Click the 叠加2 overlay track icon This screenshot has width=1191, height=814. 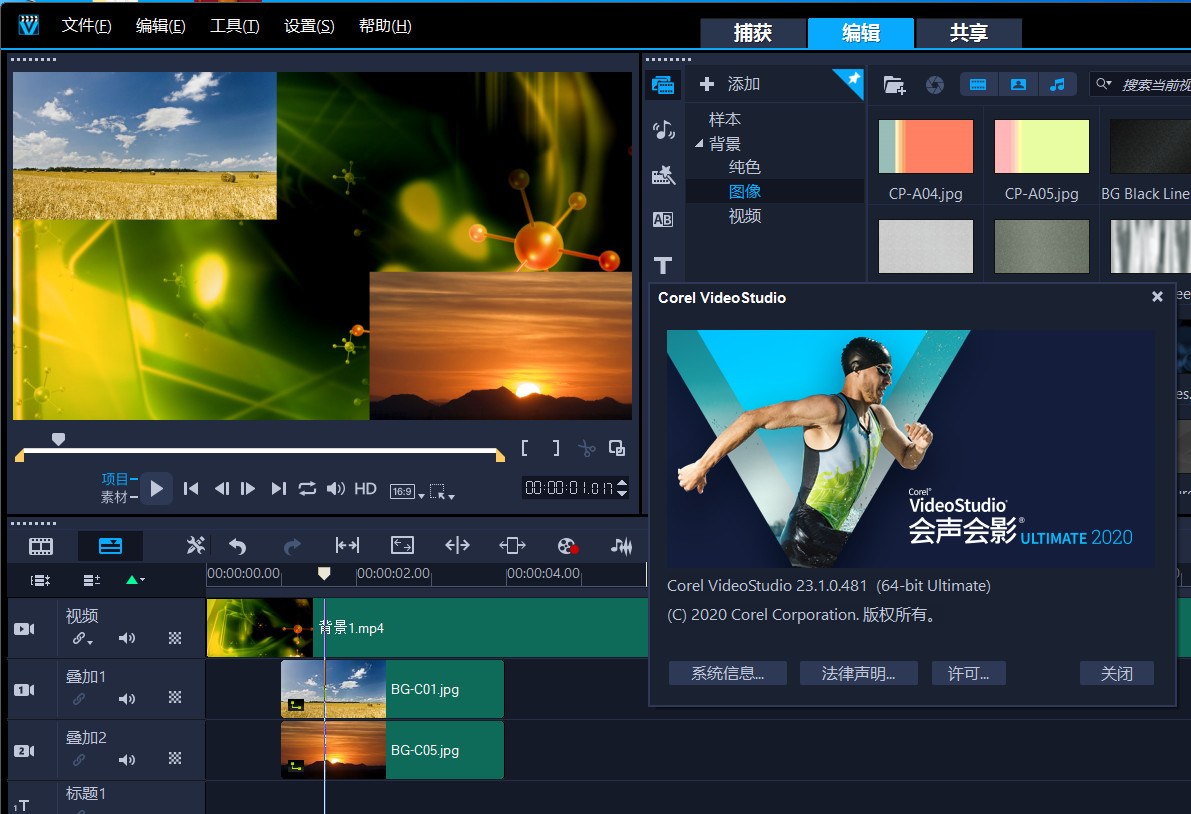click(x=24, y=750)
